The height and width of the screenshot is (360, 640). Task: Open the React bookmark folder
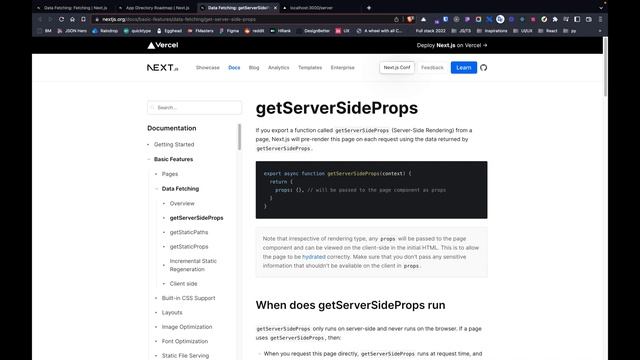(548, 31)
